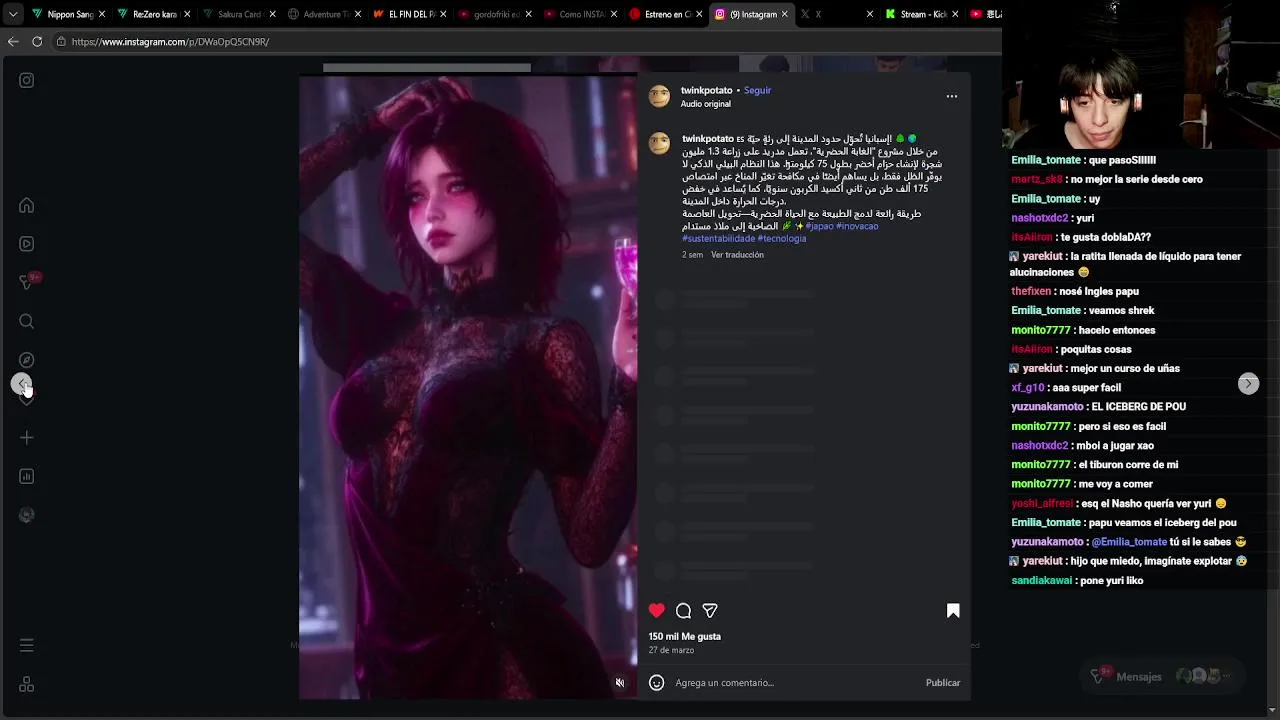Viewport: 1280px width, 720px height.
Task: Click sandiakawai's username in chat
Action: (1041, 581)
